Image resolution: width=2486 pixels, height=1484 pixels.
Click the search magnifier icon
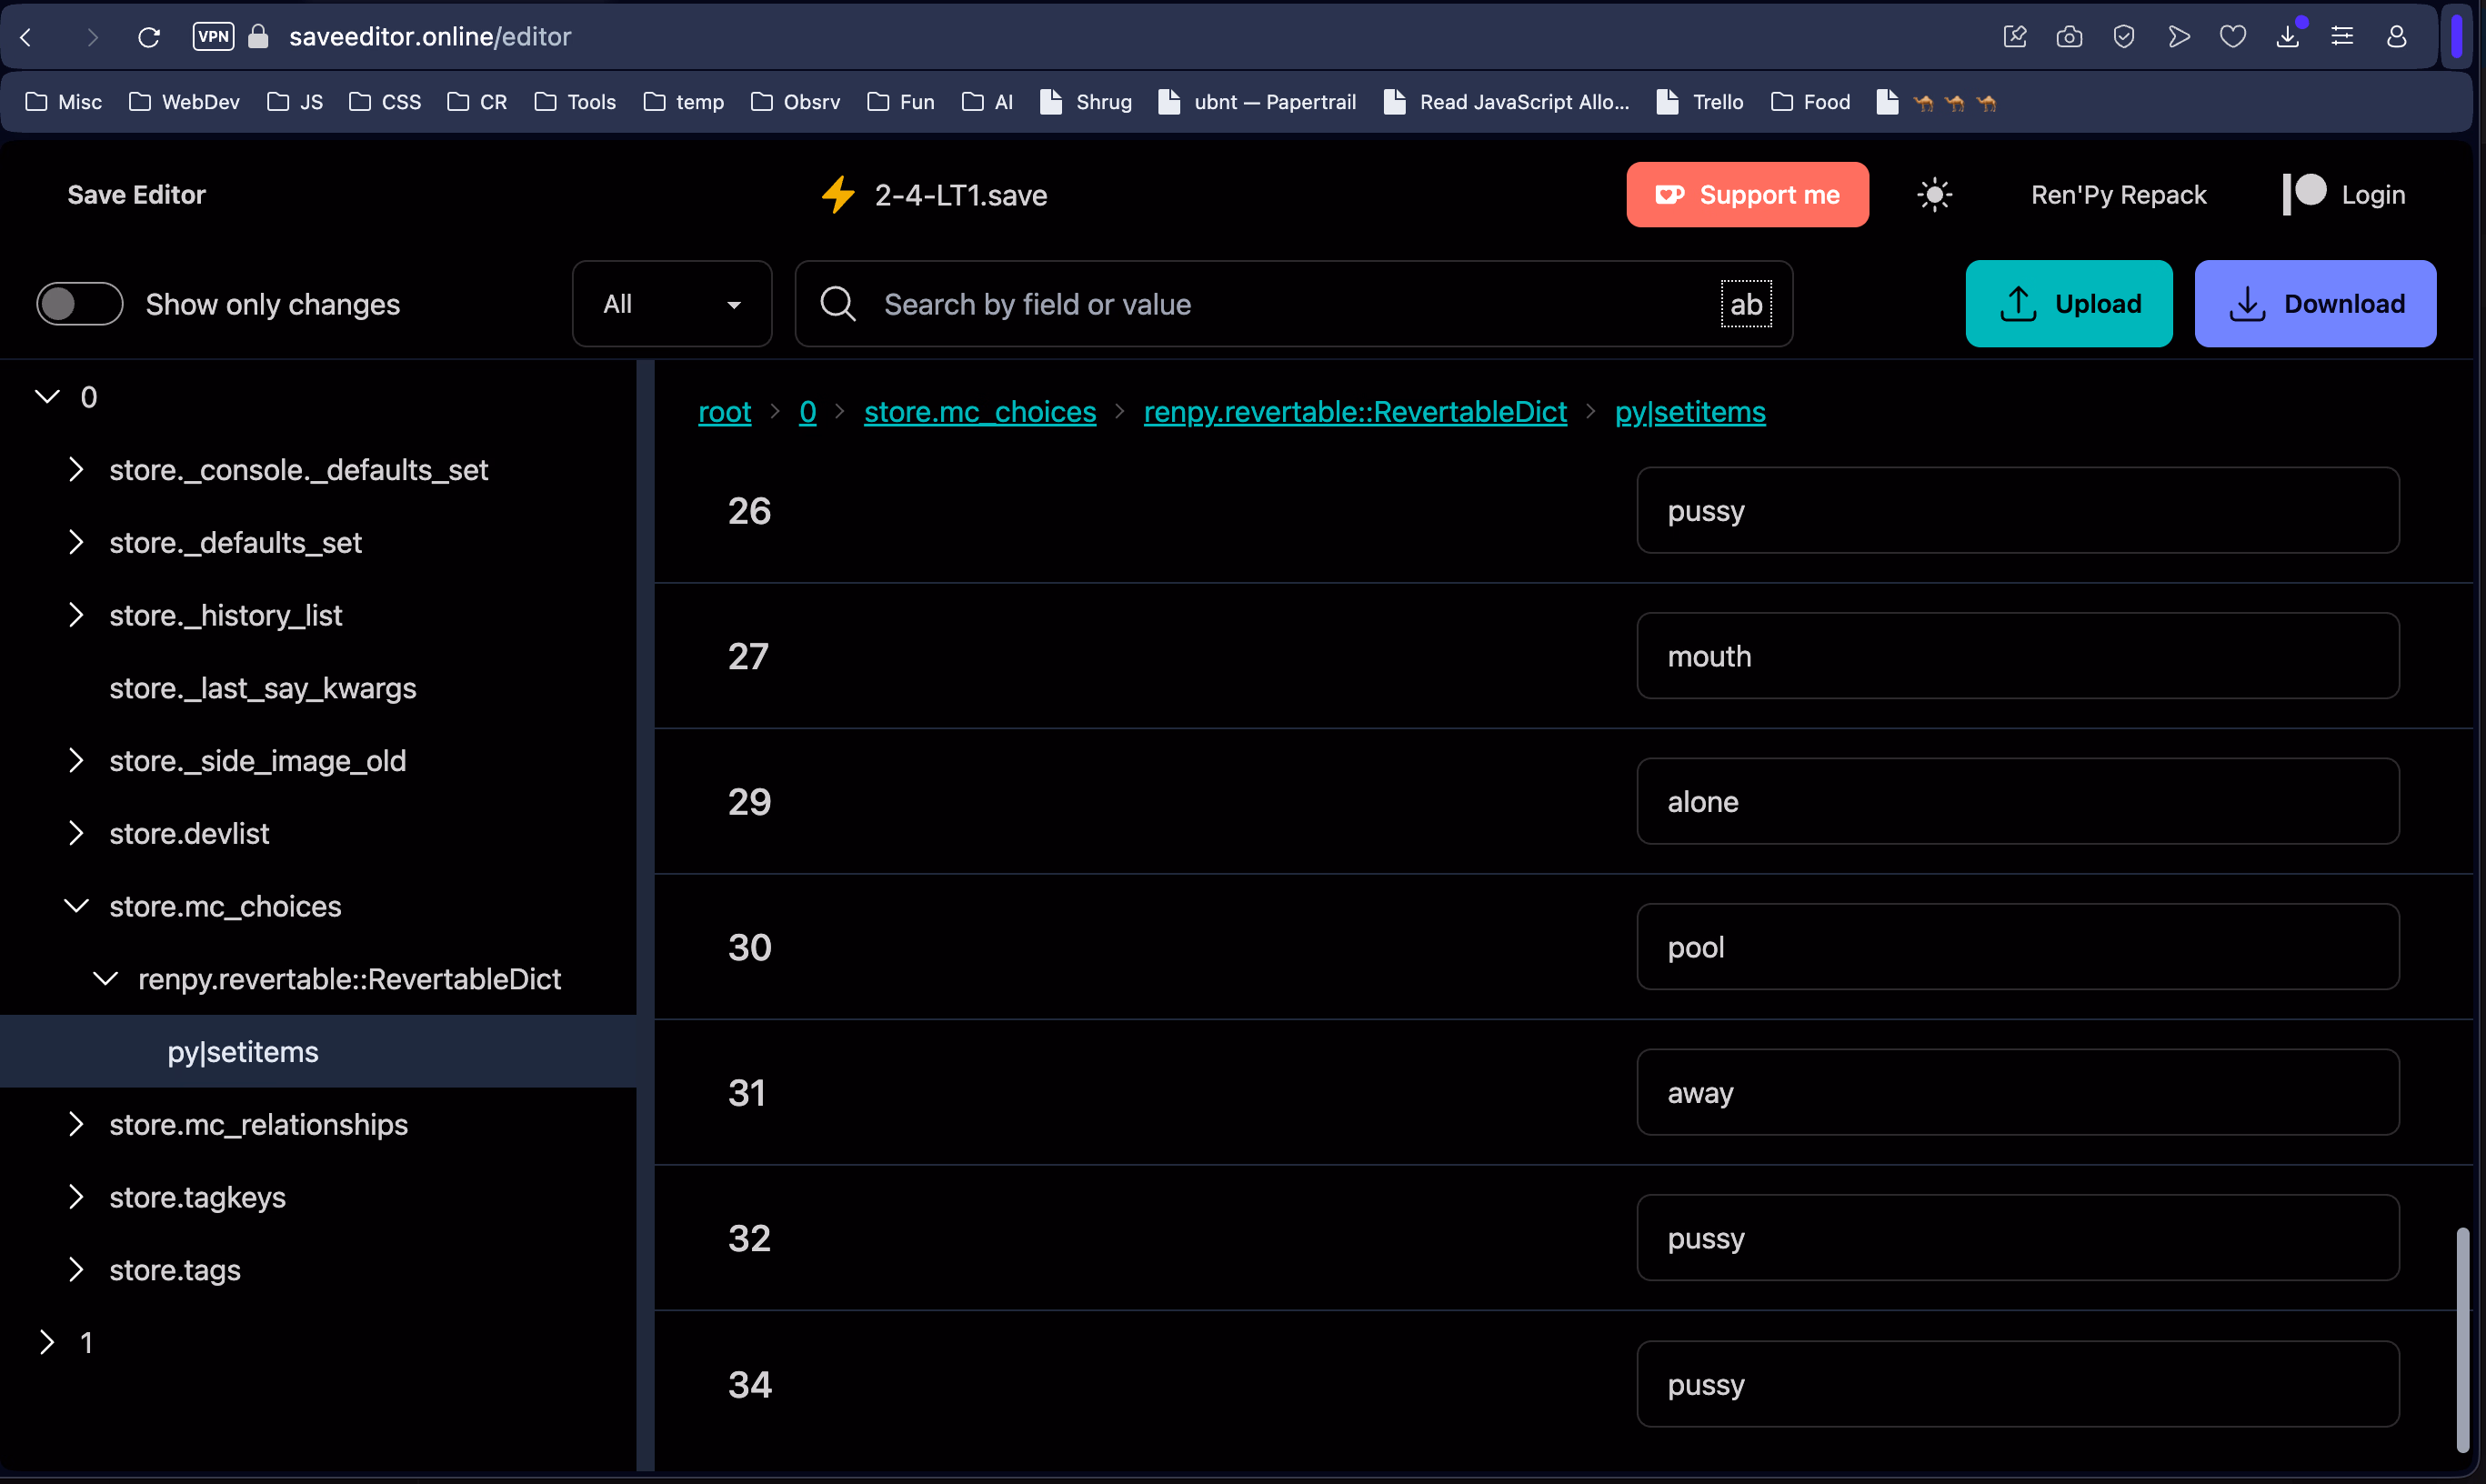837,304
